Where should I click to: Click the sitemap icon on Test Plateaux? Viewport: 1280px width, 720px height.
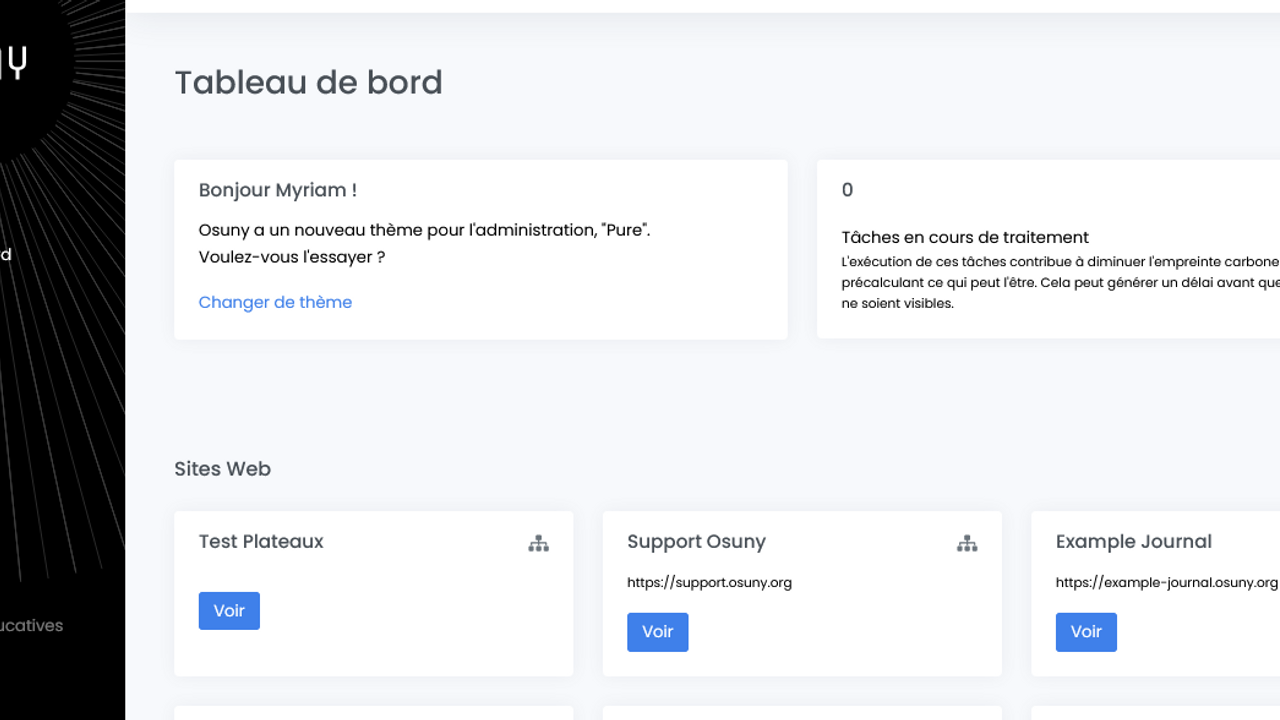coord(538,544)
